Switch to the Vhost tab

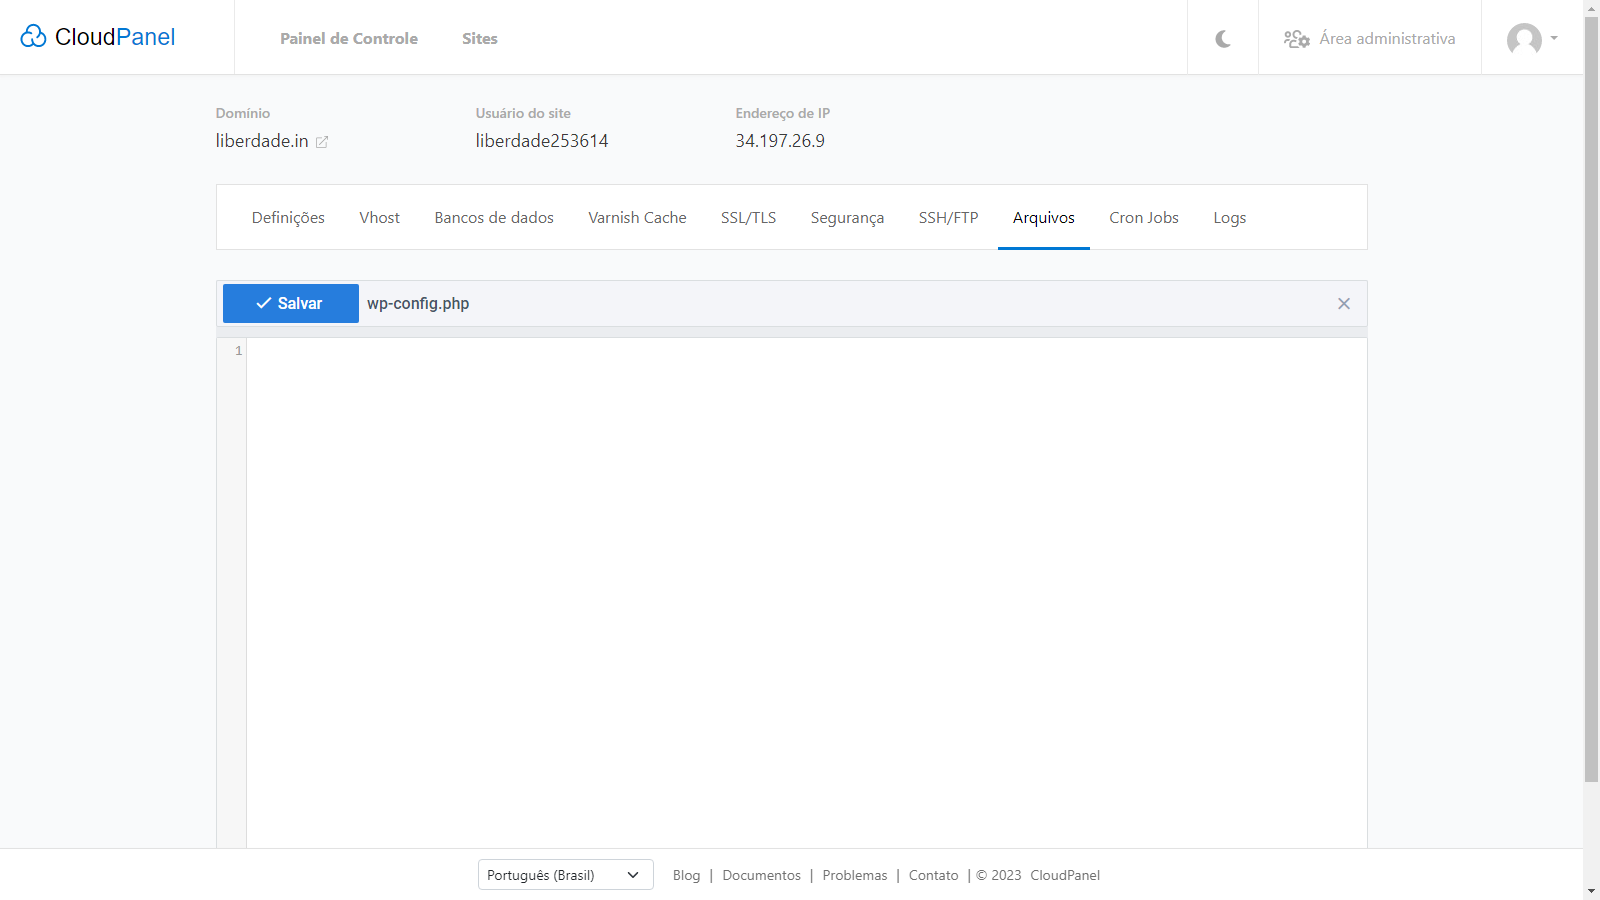[x=379, y=217]
